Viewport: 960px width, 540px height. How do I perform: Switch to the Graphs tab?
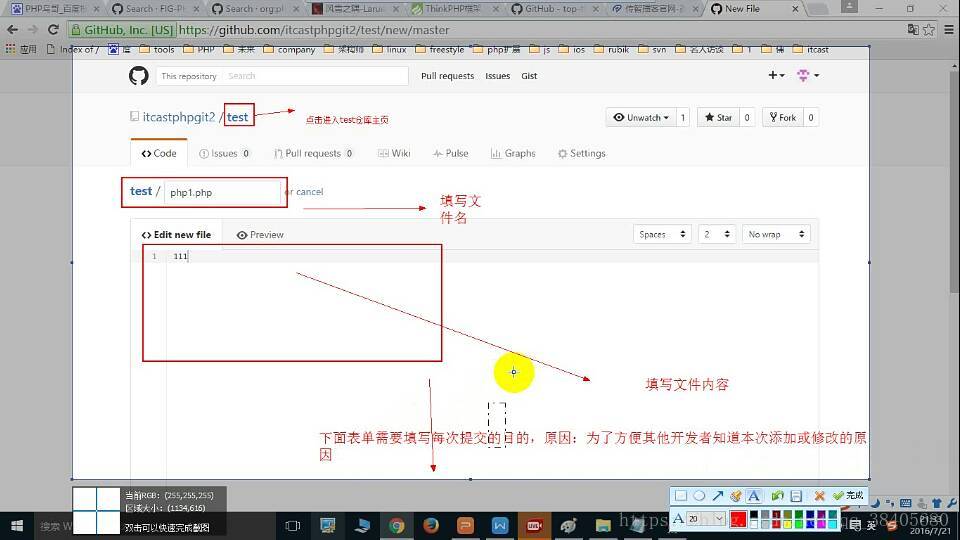click(513, 153)
